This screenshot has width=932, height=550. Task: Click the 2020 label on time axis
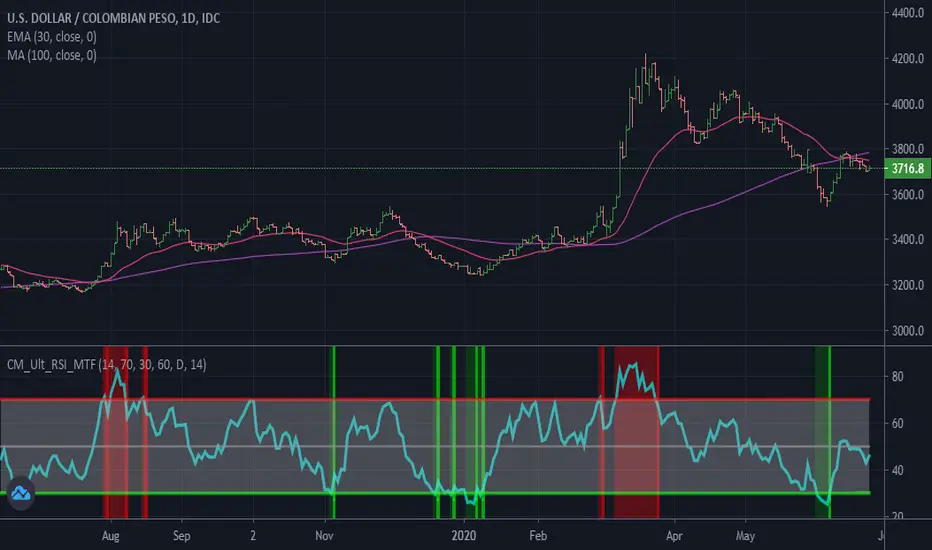[464, 536]
